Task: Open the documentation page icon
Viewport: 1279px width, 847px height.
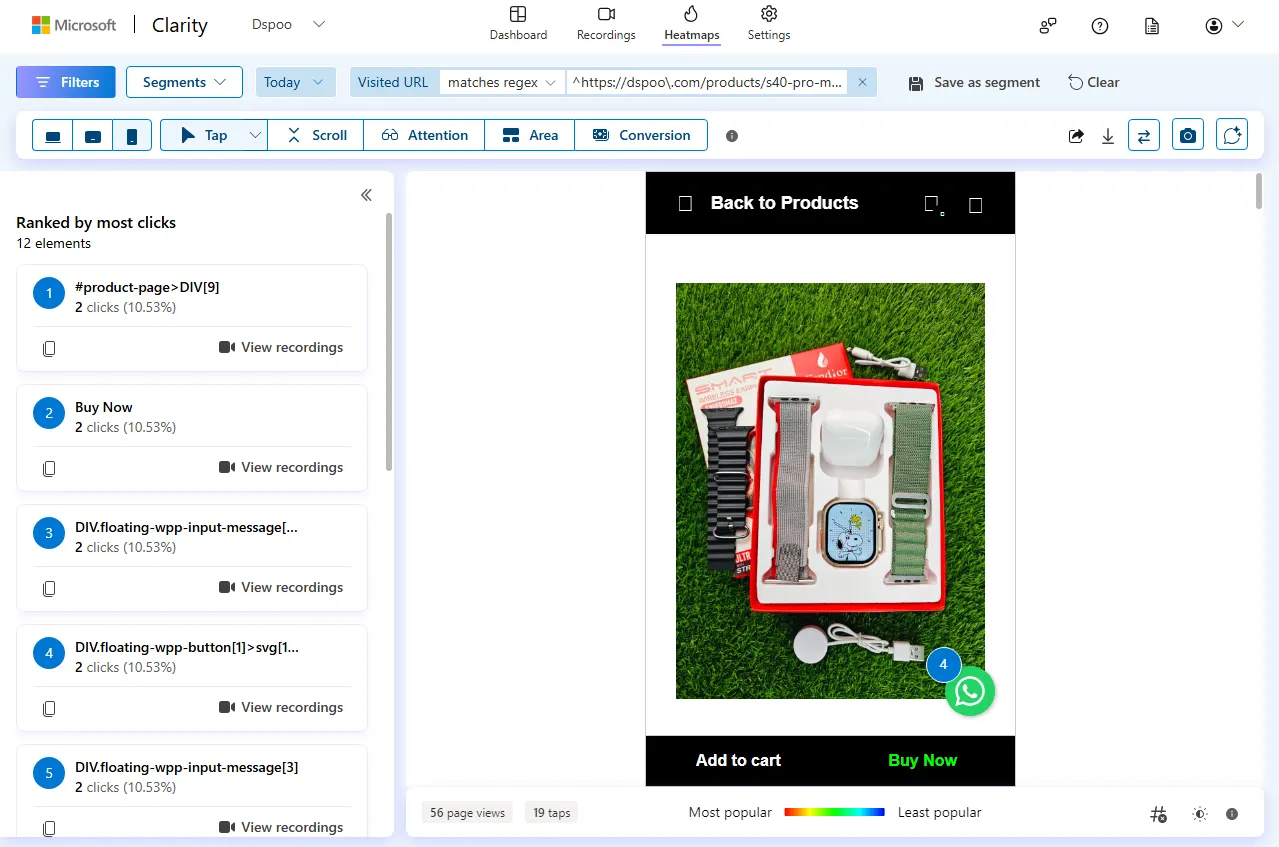Action: [x=1152, y=26]
